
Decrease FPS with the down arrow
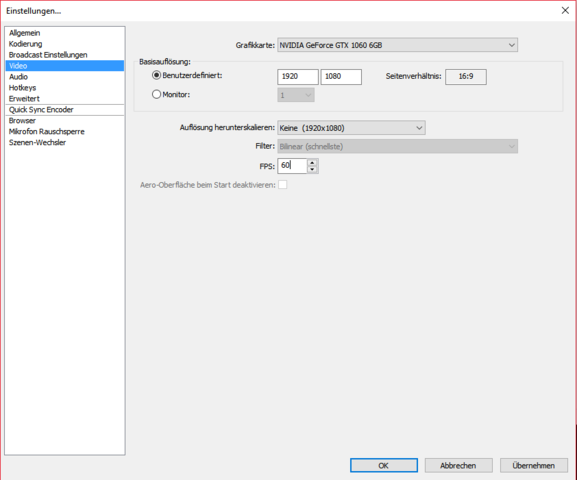(312, 169)
